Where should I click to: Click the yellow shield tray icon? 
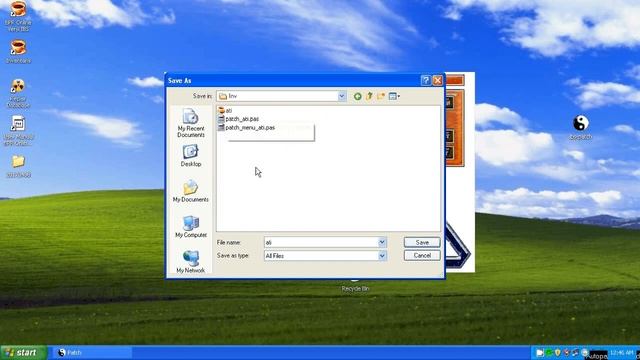coord(558,353)
